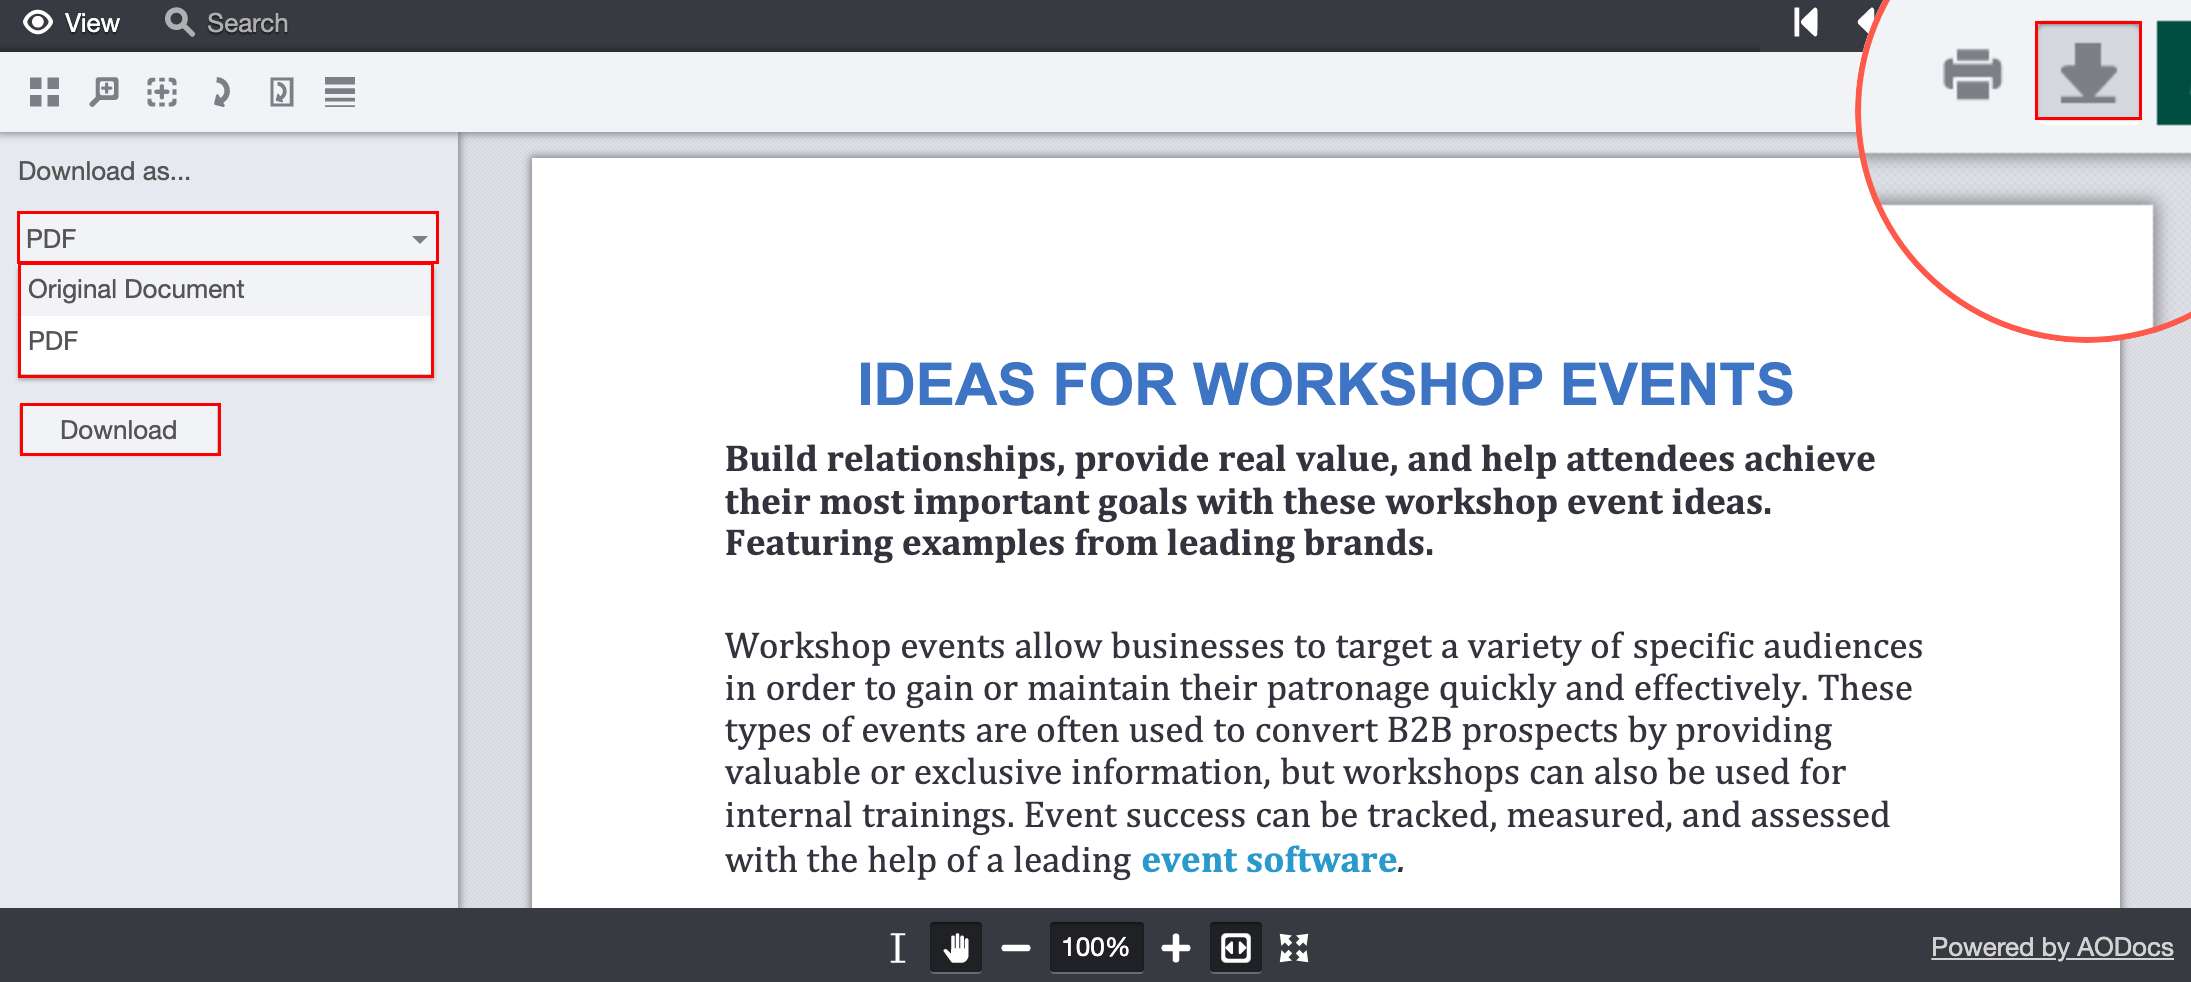Viewport: 2191px width, 982px height.
Task: Click the 'IDEAS FOR WORKSHOP EVENTS' heading
Action: 1326,385
